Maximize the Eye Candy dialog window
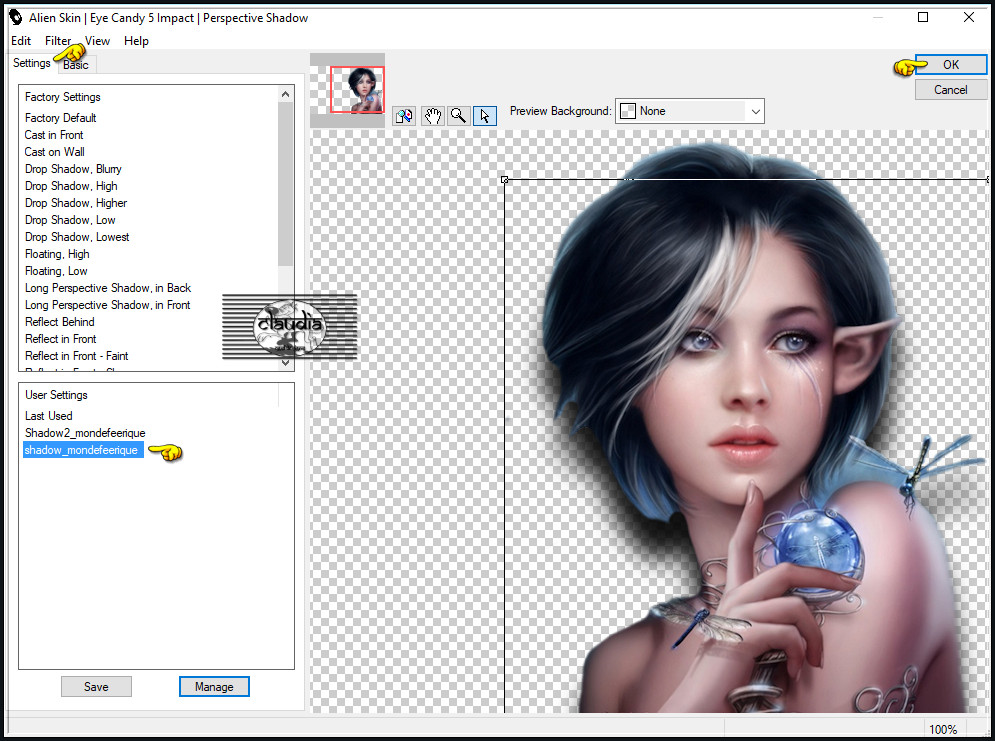Image resolution: width=995 pixels, height=741 pixels. [923, 17]
